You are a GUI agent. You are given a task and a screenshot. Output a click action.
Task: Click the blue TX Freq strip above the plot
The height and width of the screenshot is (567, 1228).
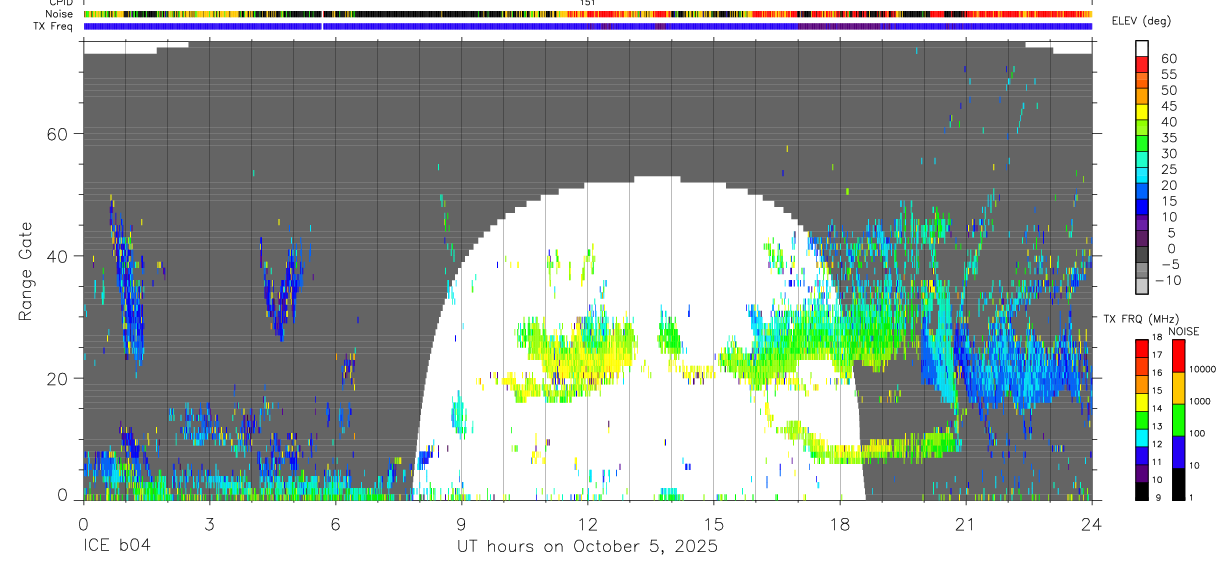tap(588, 26)
